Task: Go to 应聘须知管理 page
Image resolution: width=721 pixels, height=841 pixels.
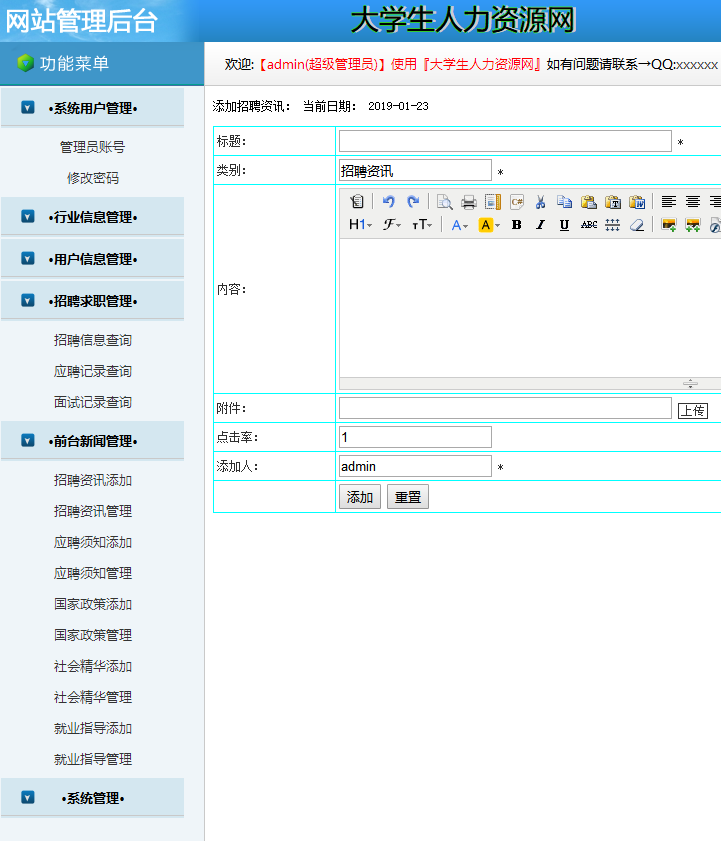Action: [92, 573]
